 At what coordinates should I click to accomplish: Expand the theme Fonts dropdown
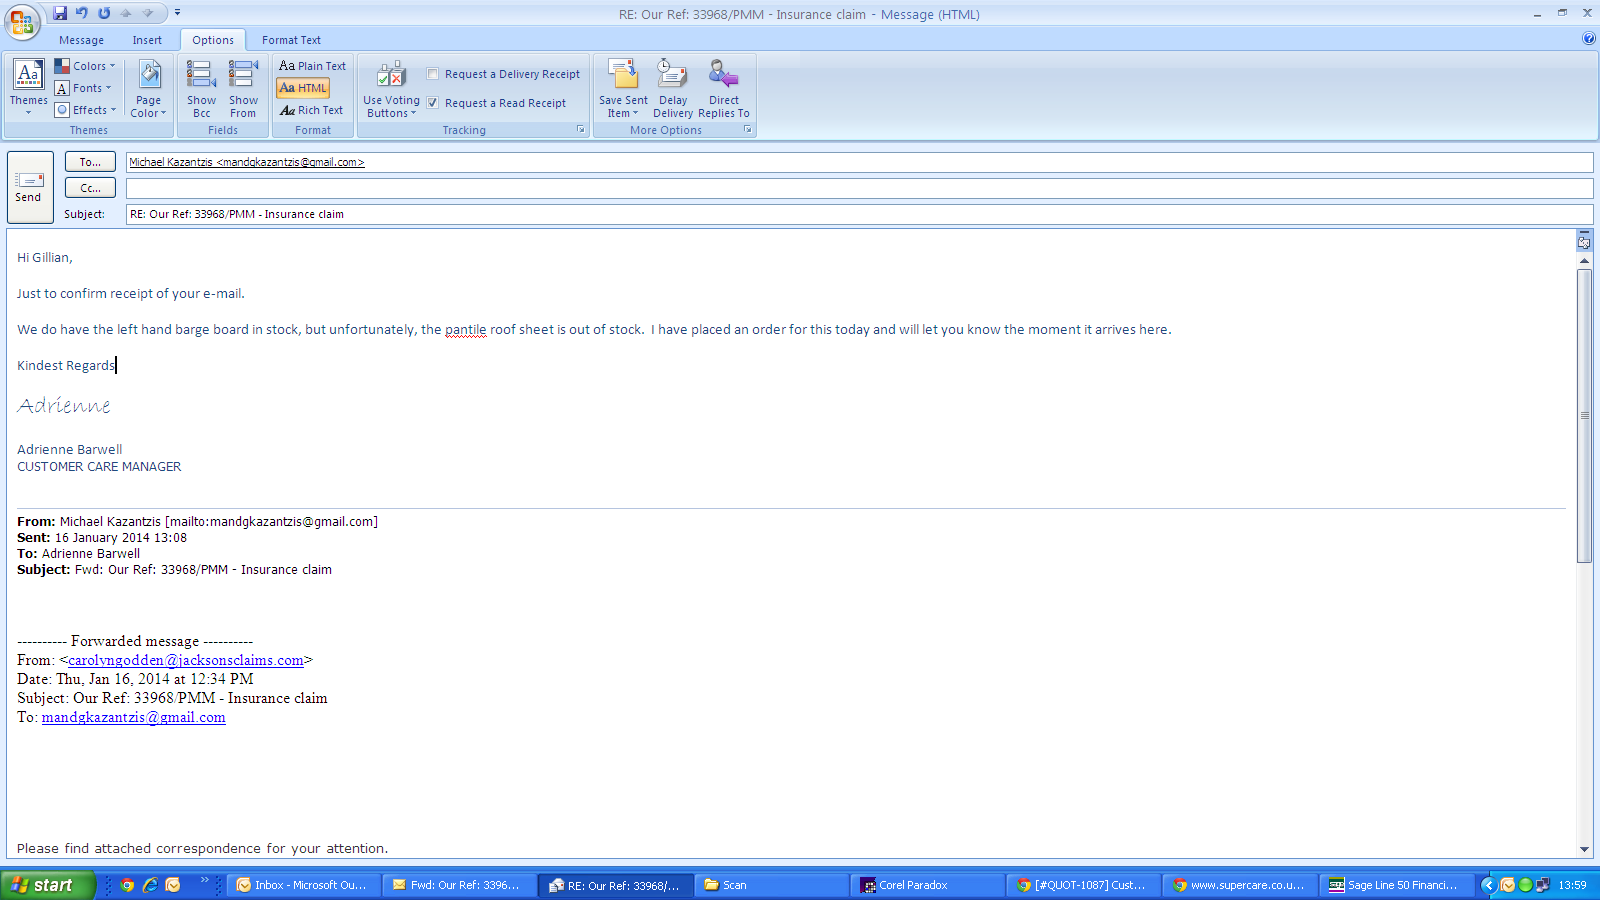[83, 88]
